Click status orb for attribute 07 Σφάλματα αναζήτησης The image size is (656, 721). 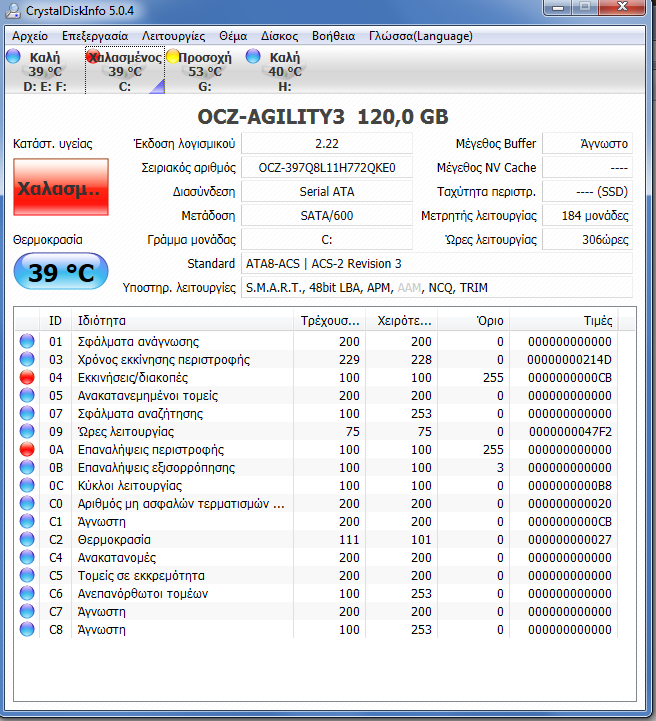point(27,413)
